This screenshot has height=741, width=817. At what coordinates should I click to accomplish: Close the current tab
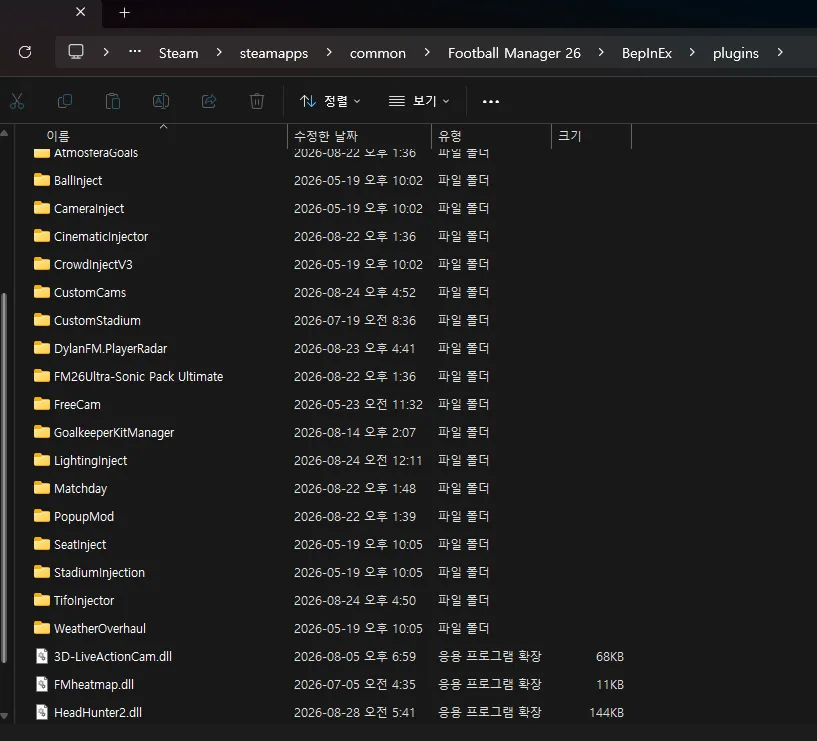click(81, 11)
